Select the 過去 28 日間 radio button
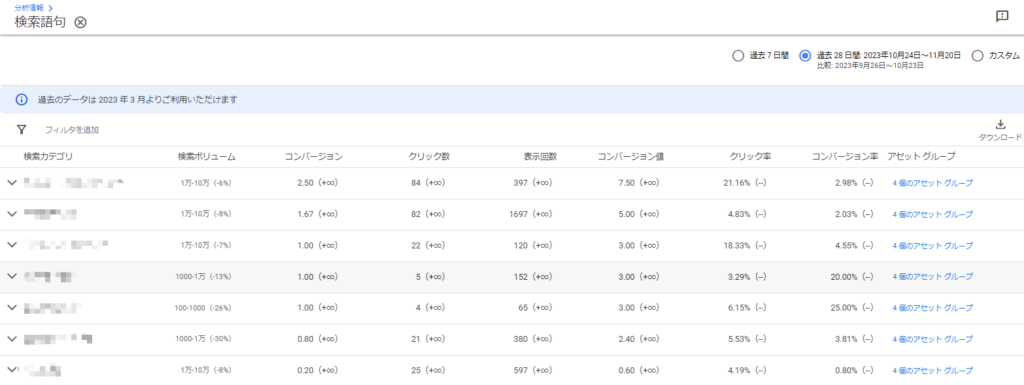1024x385 pixels. click(805, 56)
